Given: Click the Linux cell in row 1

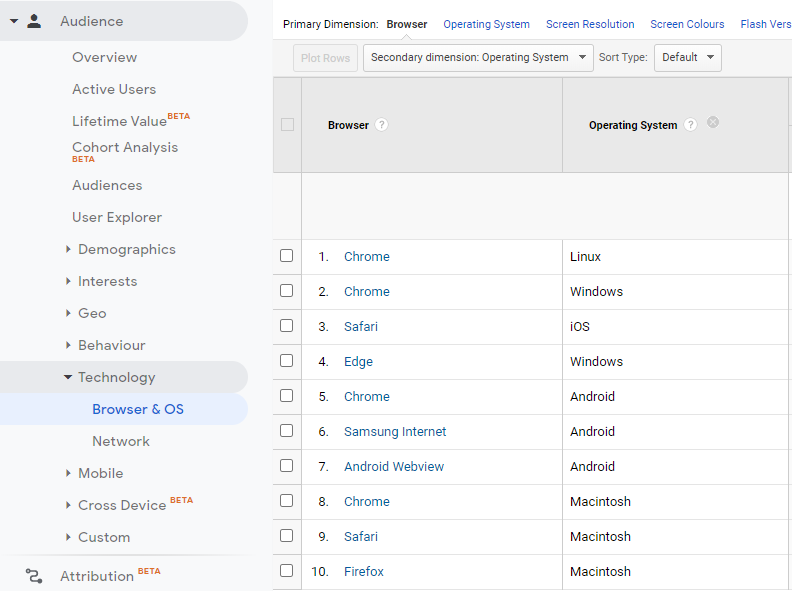Looking at the screenshot, I should coord(585,257).
